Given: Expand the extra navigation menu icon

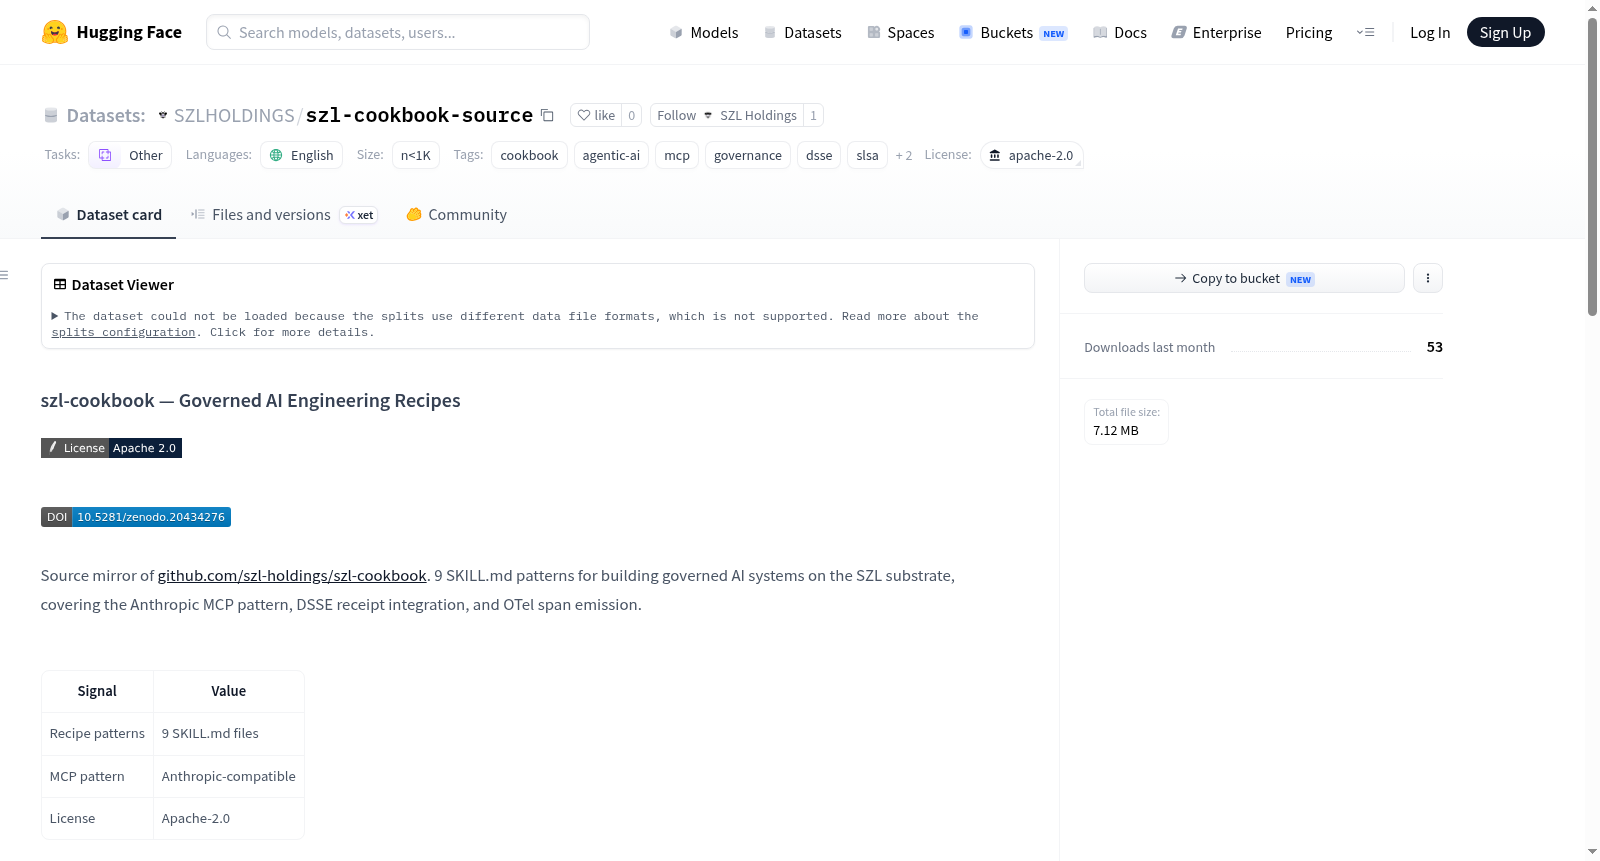Looking at the screenshot, I should [1365, 32].
